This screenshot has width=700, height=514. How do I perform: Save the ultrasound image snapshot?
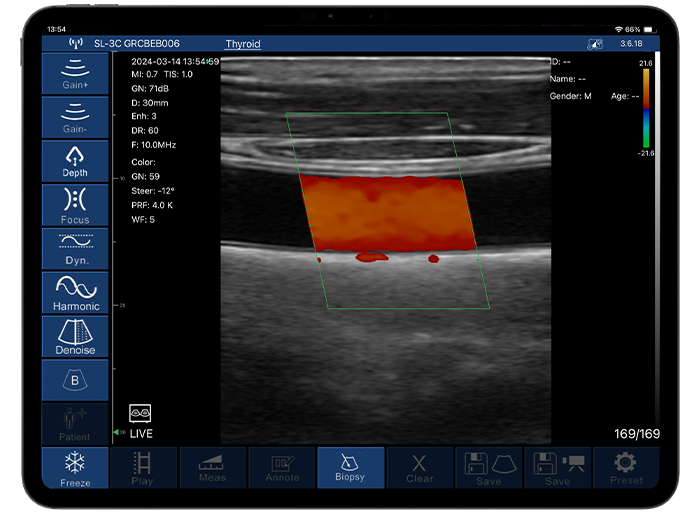point(489,468)
